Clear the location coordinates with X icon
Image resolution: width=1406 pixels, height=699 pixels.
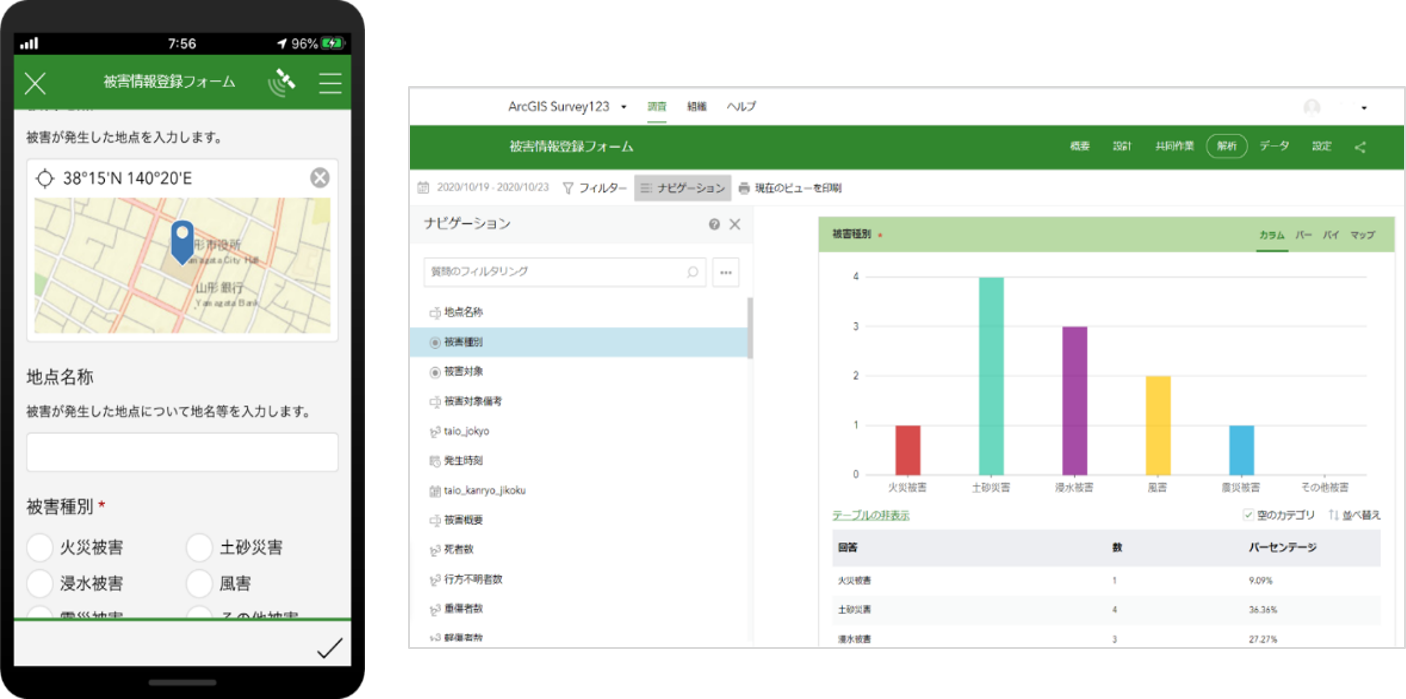pos(319,178)
